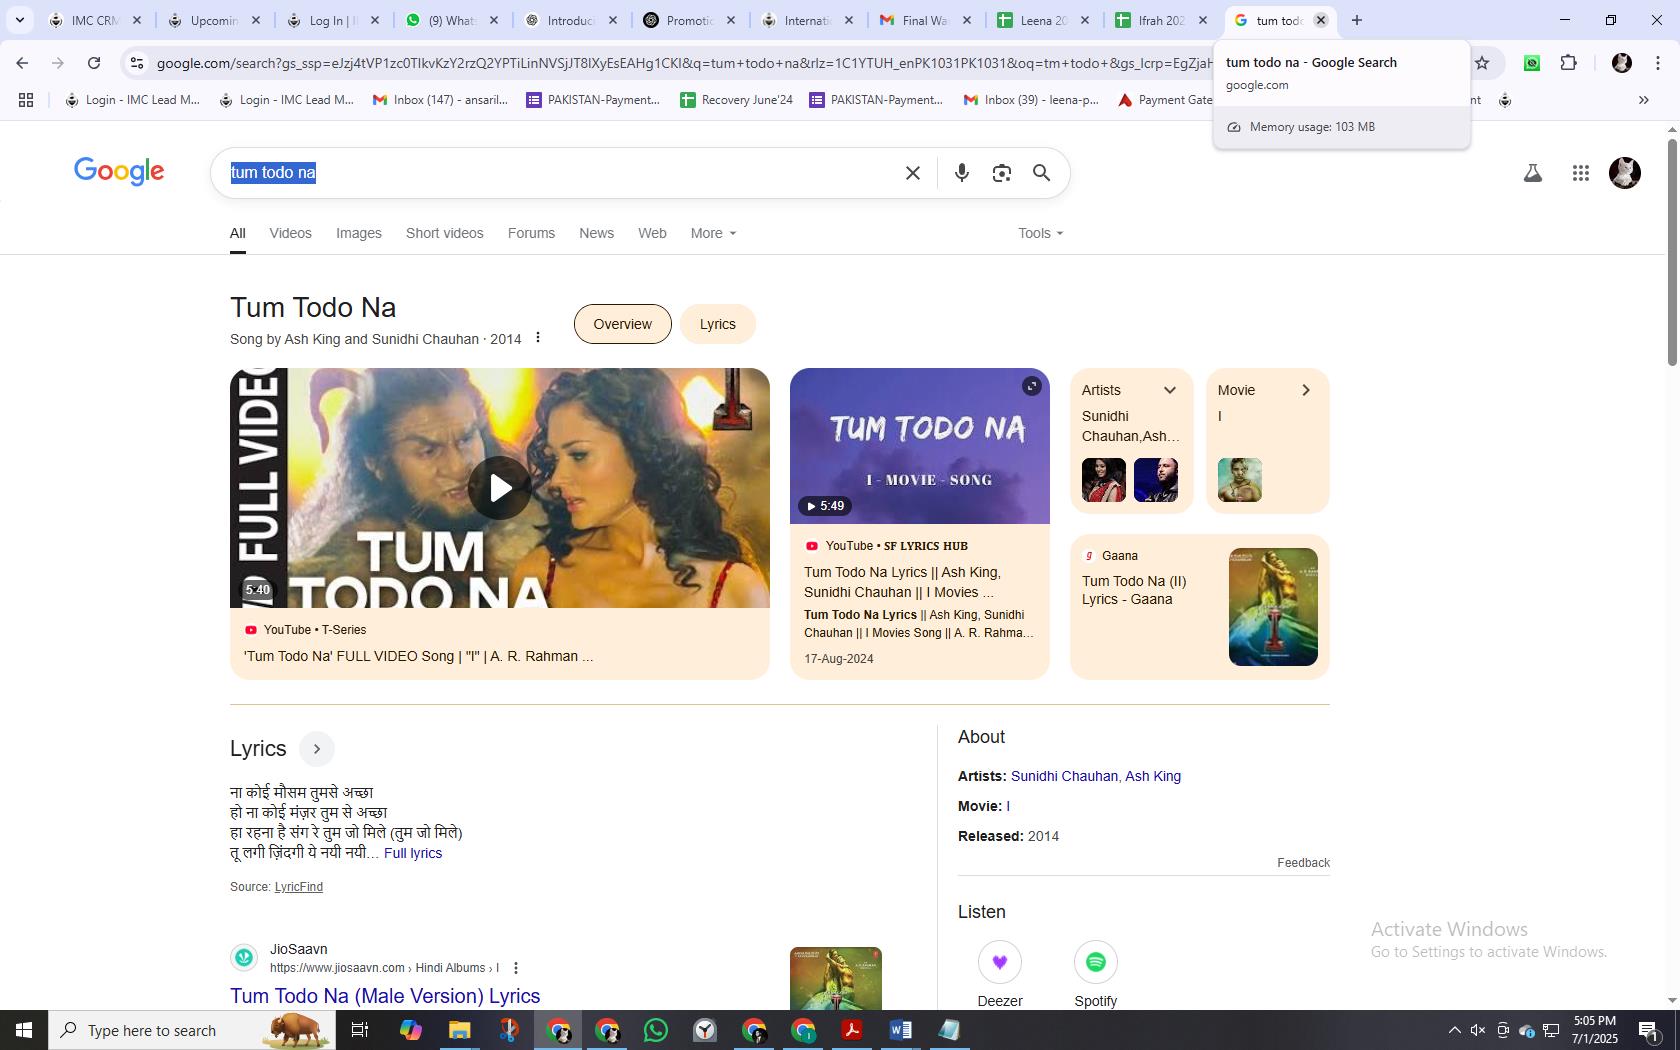This screenshot has height=1050, width=1680.
Task: Open Spotify listen option
Action: click(x=1096, y=974)
